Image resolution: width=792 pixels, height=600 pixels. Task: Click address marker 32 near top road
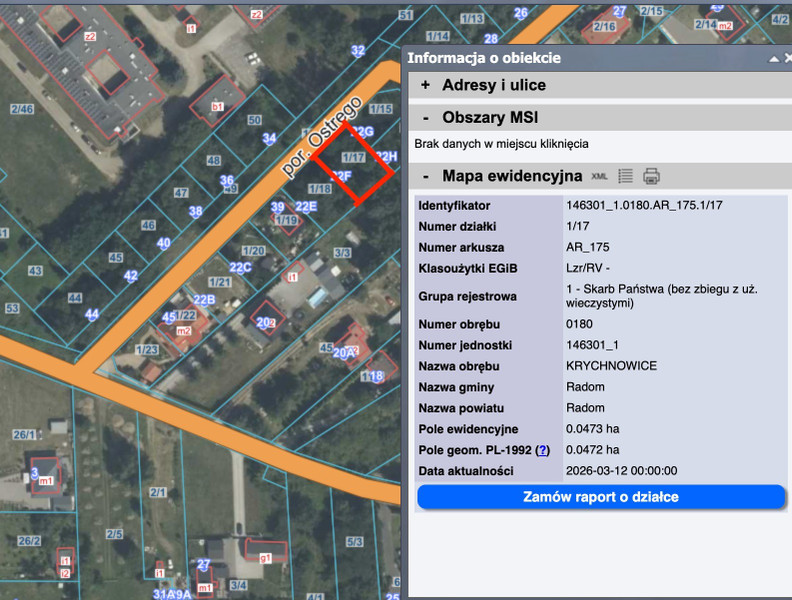(357, 51)
